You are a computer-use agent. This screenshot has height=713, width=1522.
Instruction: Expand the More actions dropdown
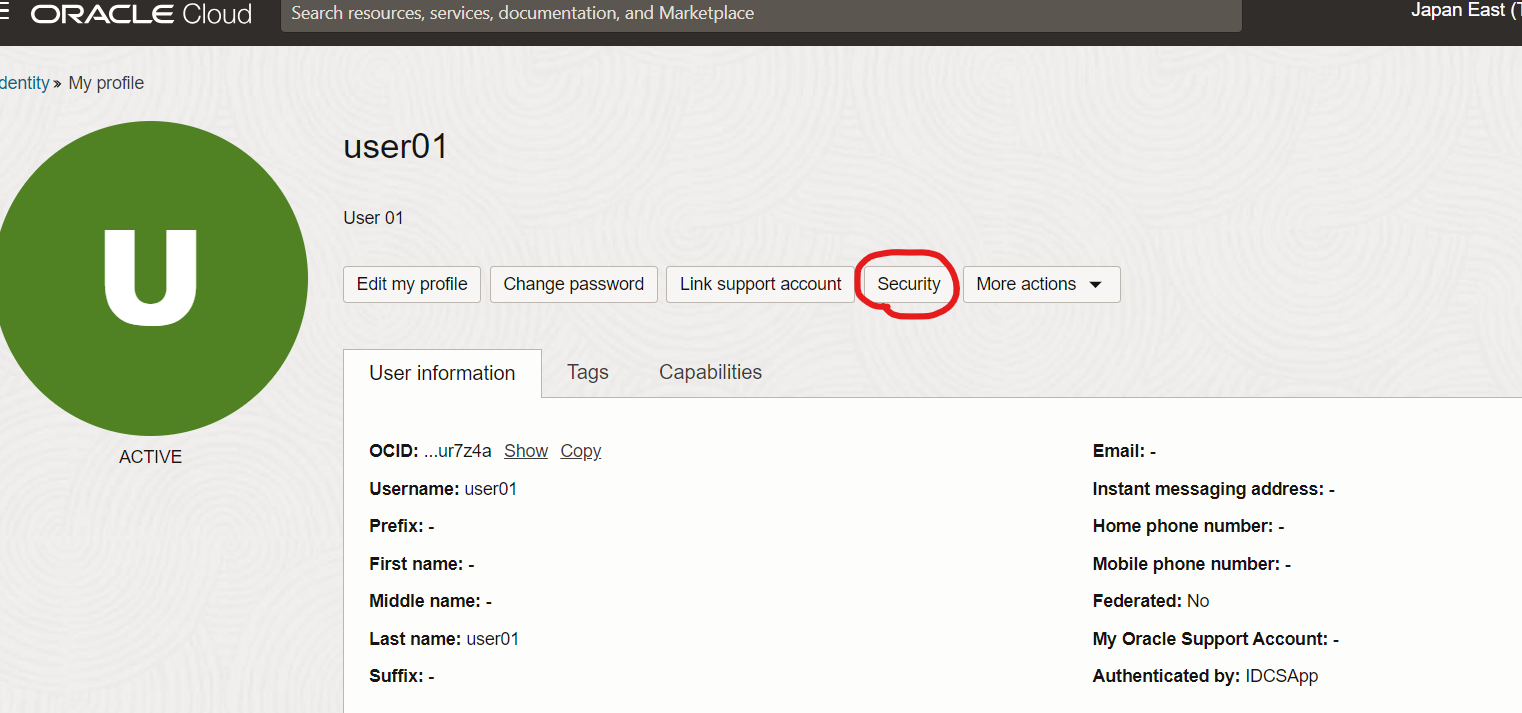click(1041, 284)
